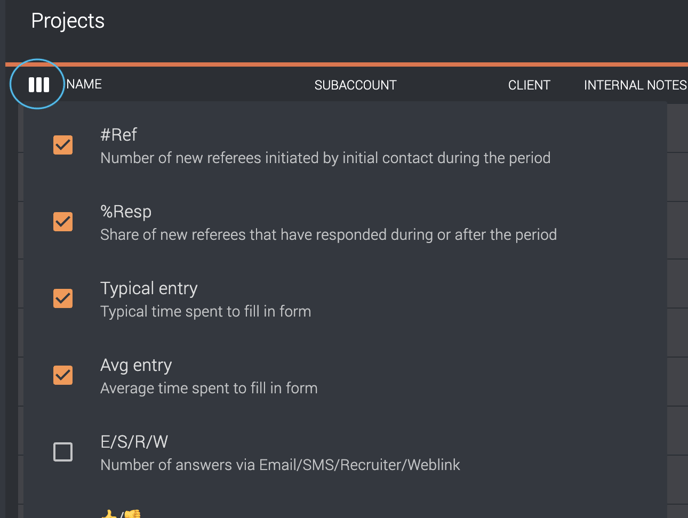The height and width of the screenshot is (518, 688).
Task: Turn off the Avg entry checkbox
Action: click(x=63, y=375)
